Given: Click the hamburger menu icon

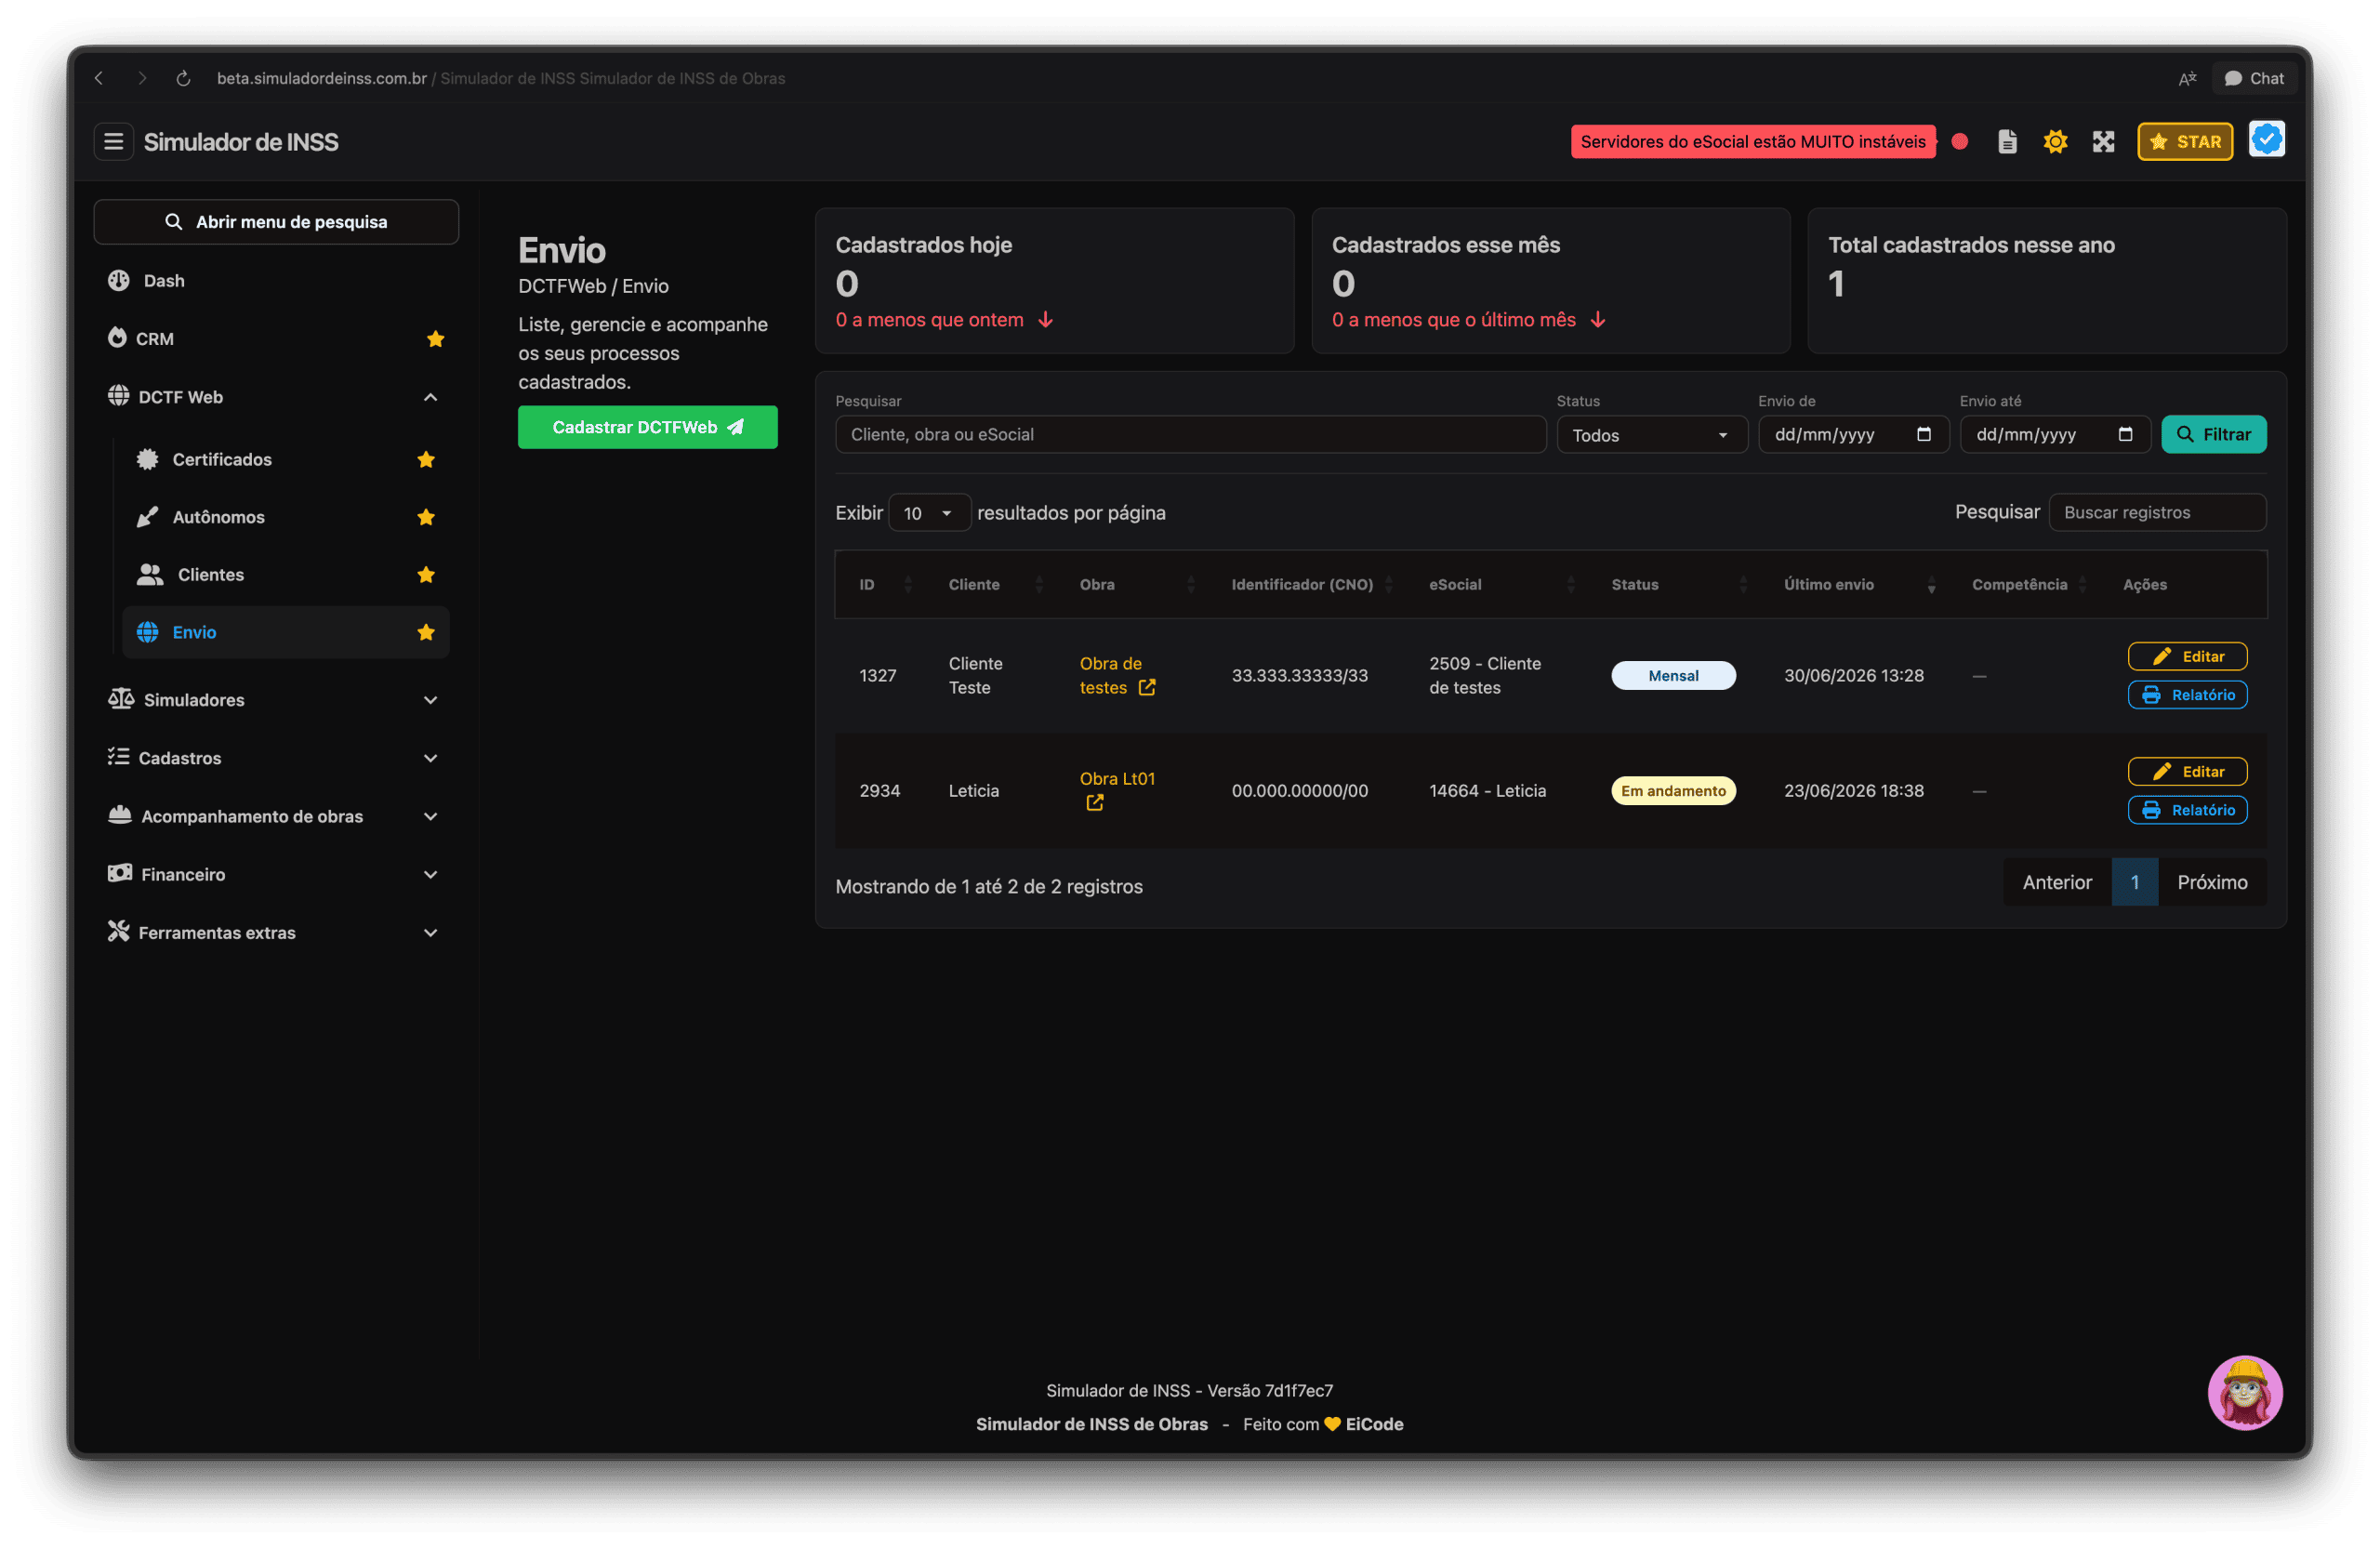Looking at the screenshot, I should pos(114,142).
